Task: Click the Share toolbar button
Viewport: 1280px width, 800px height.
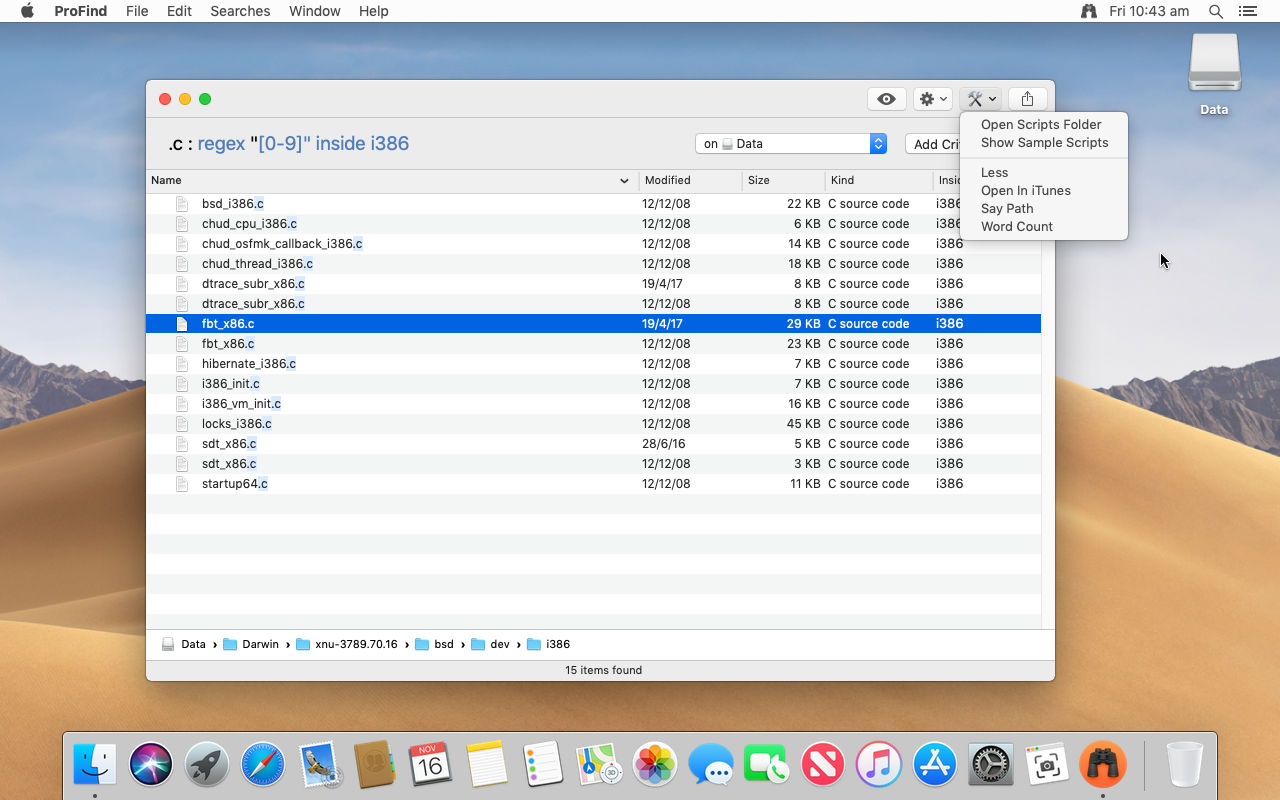Action: 1027,99
